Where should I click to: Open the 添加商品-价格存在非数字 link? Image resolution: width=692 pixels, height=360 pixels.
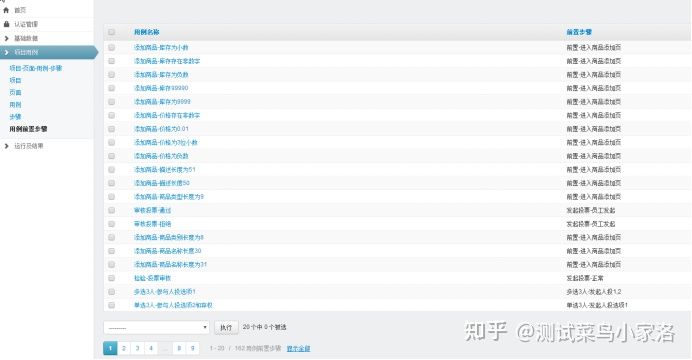(x=167, y=115)
